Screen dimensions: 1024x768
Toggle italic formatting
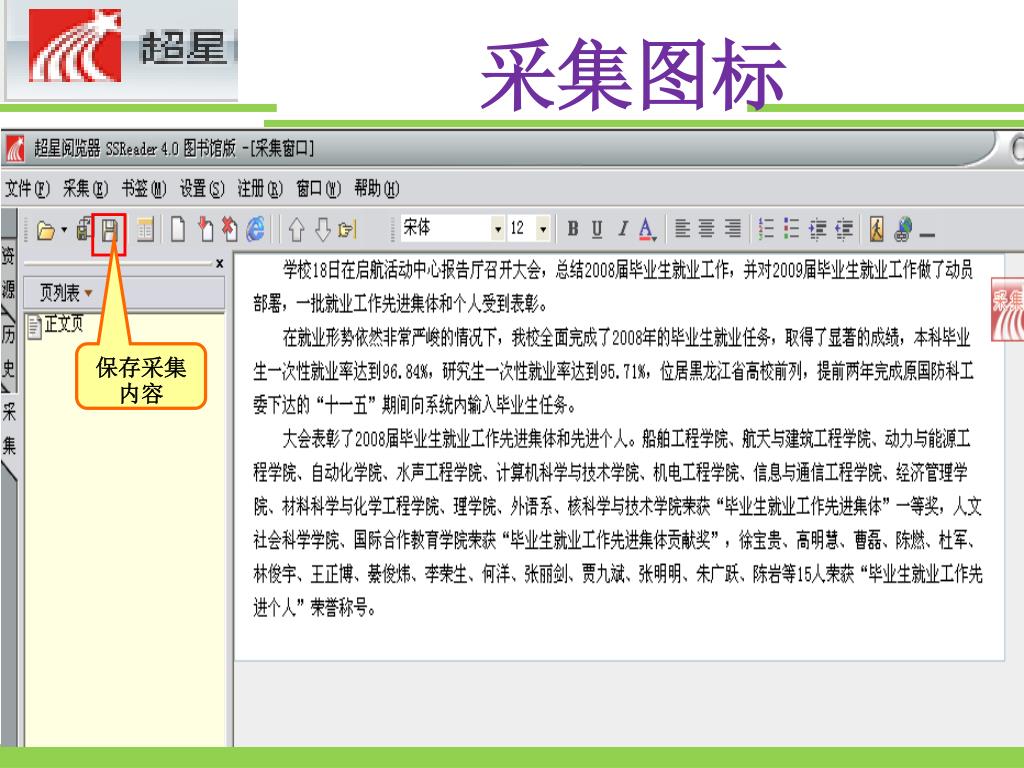point(622,229)
